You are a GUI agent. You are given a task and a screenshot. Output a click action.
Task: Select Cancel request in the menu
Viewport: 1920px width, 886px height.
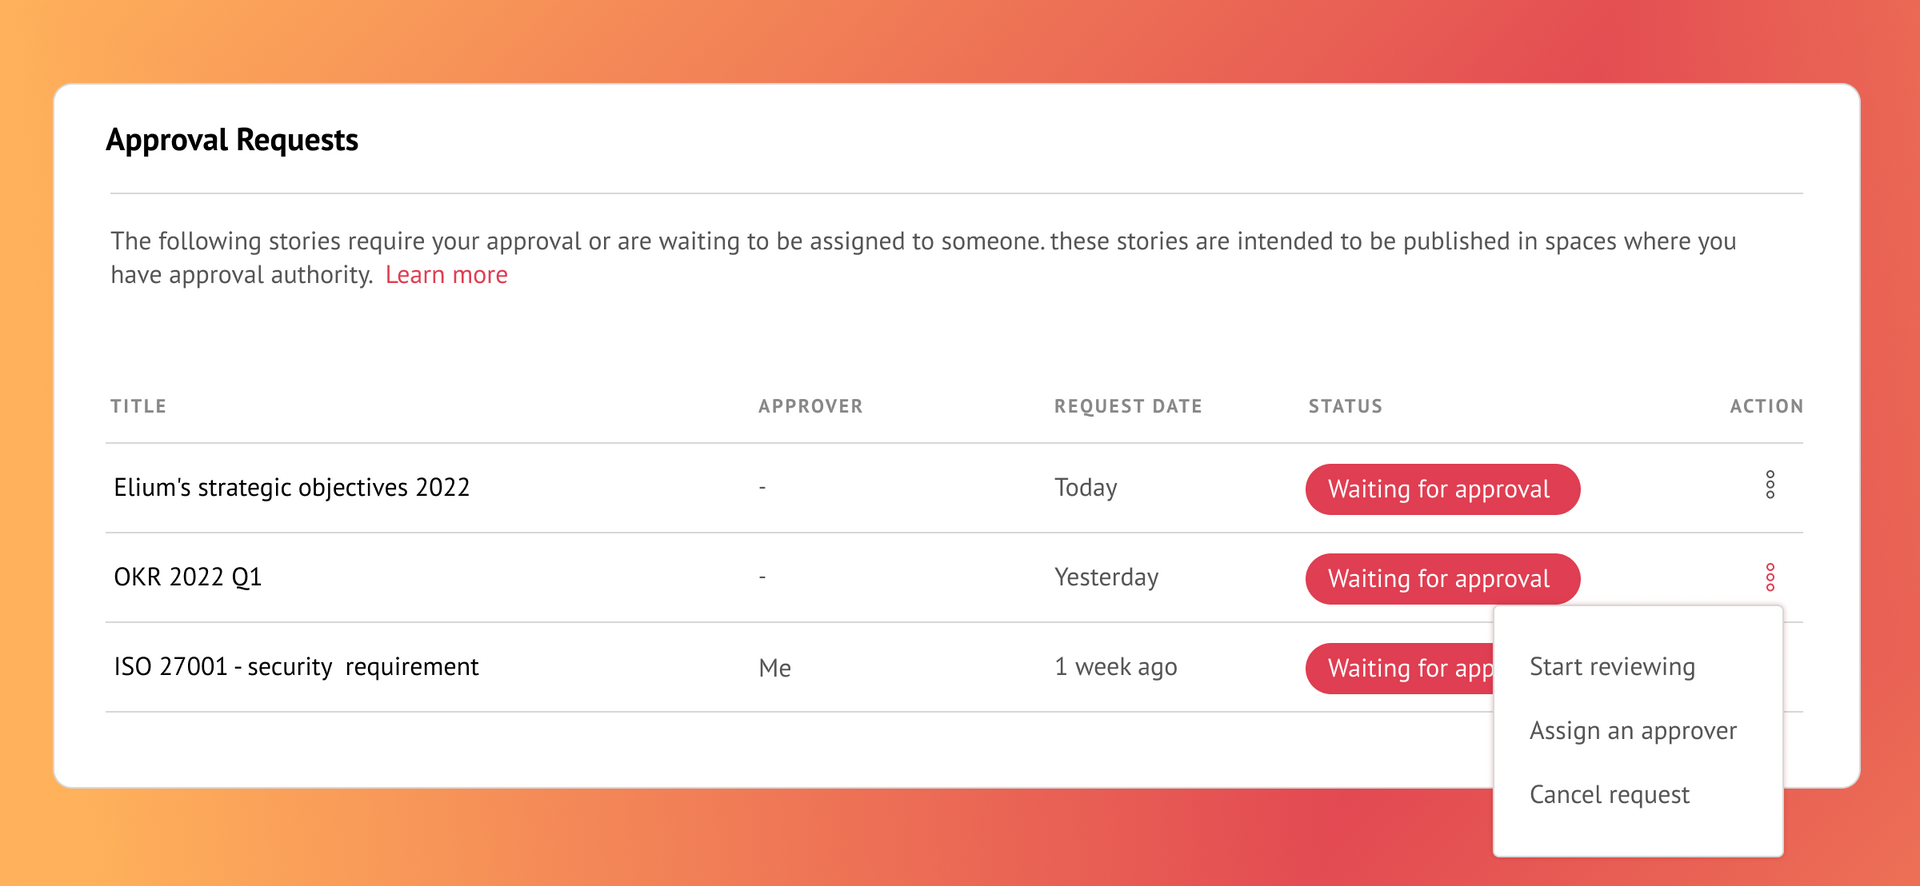1609,795
